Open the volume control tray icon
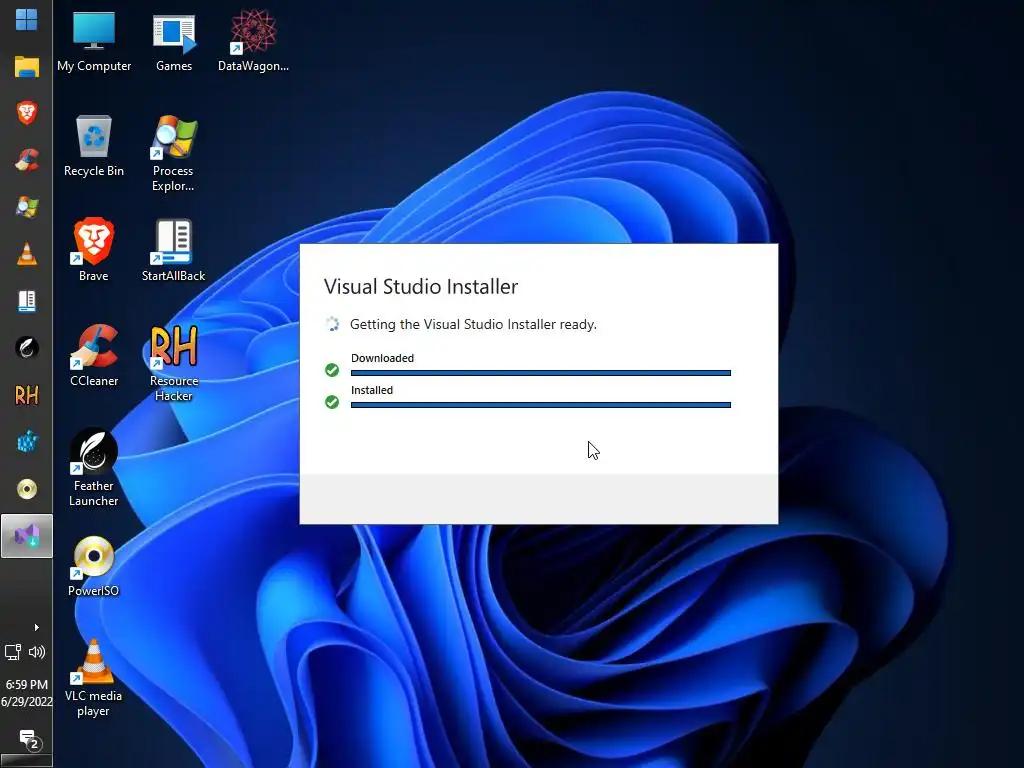1024x768 pixels. click(x=37, y=652)
